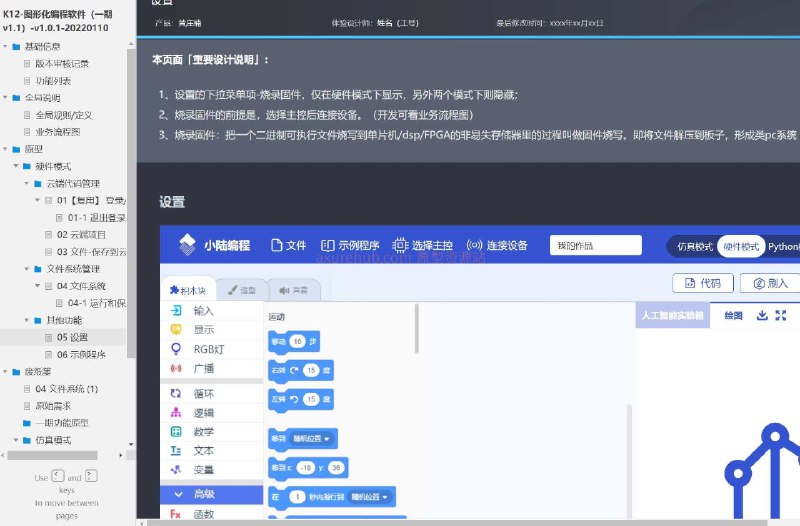The width and height of the screenshot is (800, 526).
Task: Collapse the 04 文件系统 page node
Action: [x=37, y=286]
